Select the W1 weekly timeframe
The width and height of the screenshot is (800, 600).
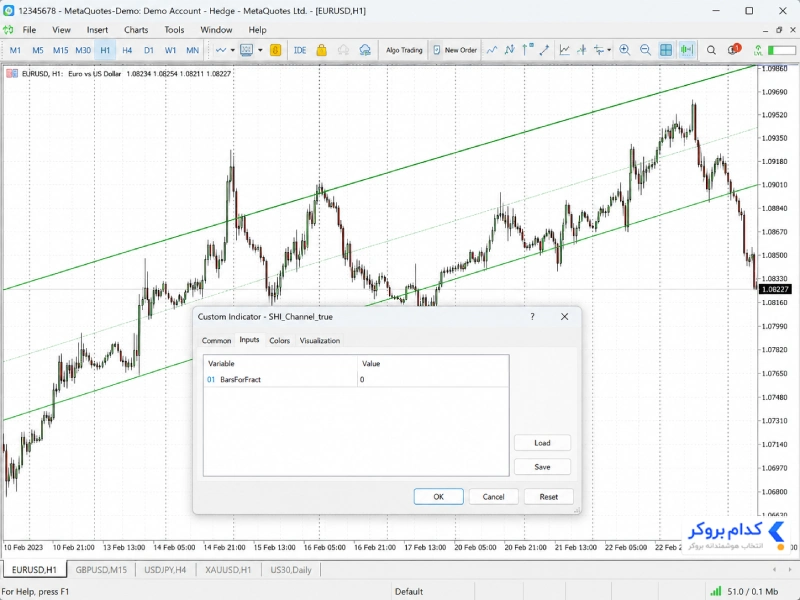click(170, 50)
